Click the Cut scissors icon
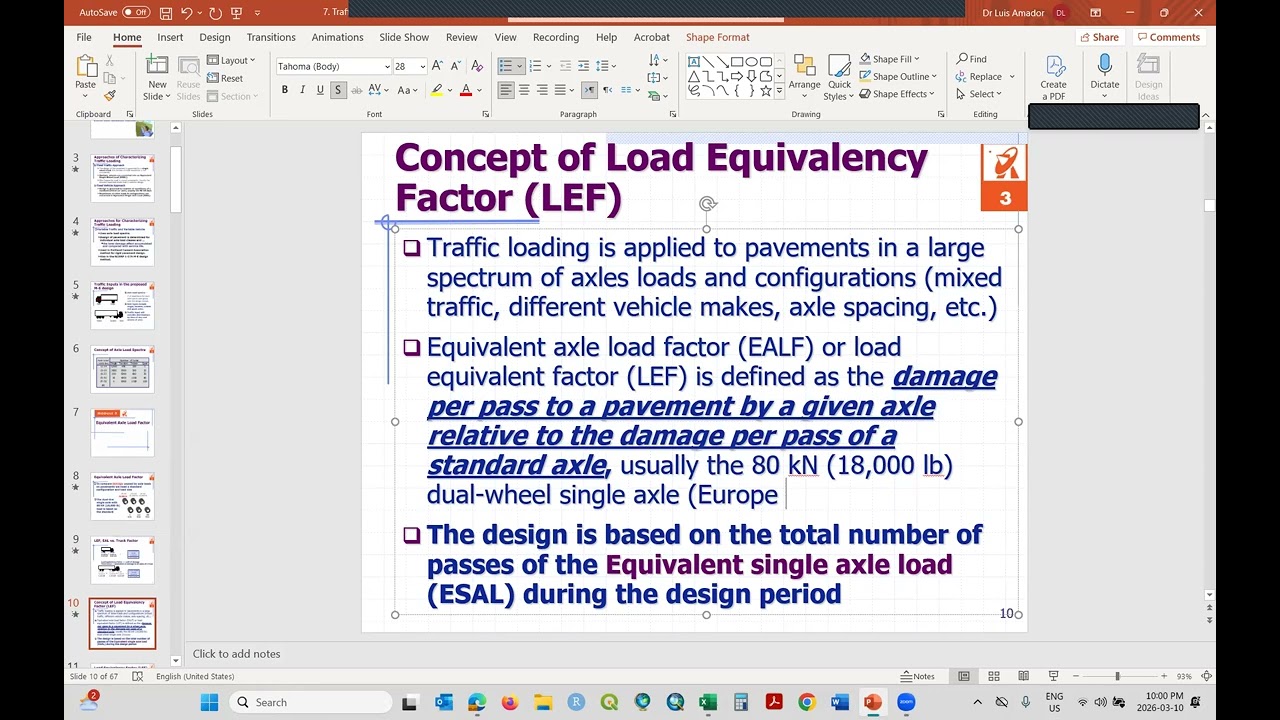 click(x=110, y=61)
